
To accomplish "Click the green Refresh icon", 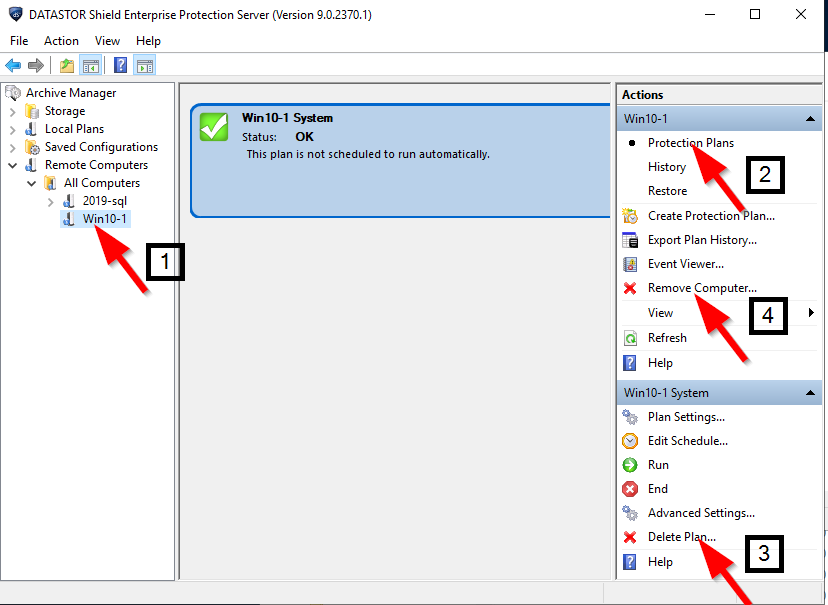I will coord(630,338).
